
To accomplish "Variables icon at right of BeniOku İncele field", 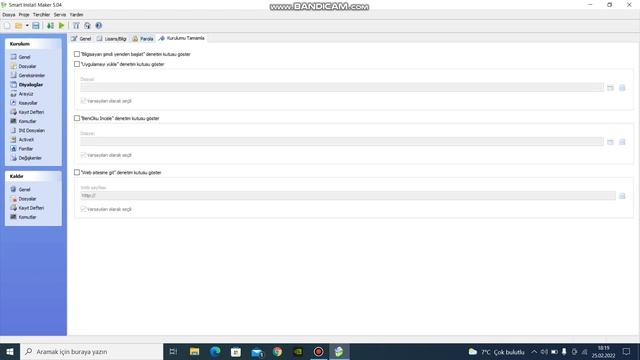I will pyautogui.click(x=622, y=142).
